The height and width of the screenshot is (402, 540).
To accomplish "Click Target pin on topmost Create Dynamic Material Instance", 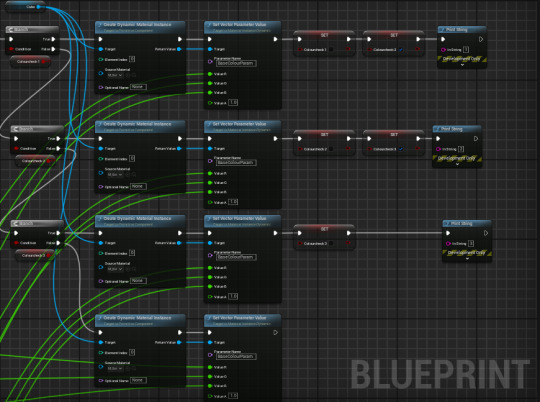I will [x=101, y=49].
